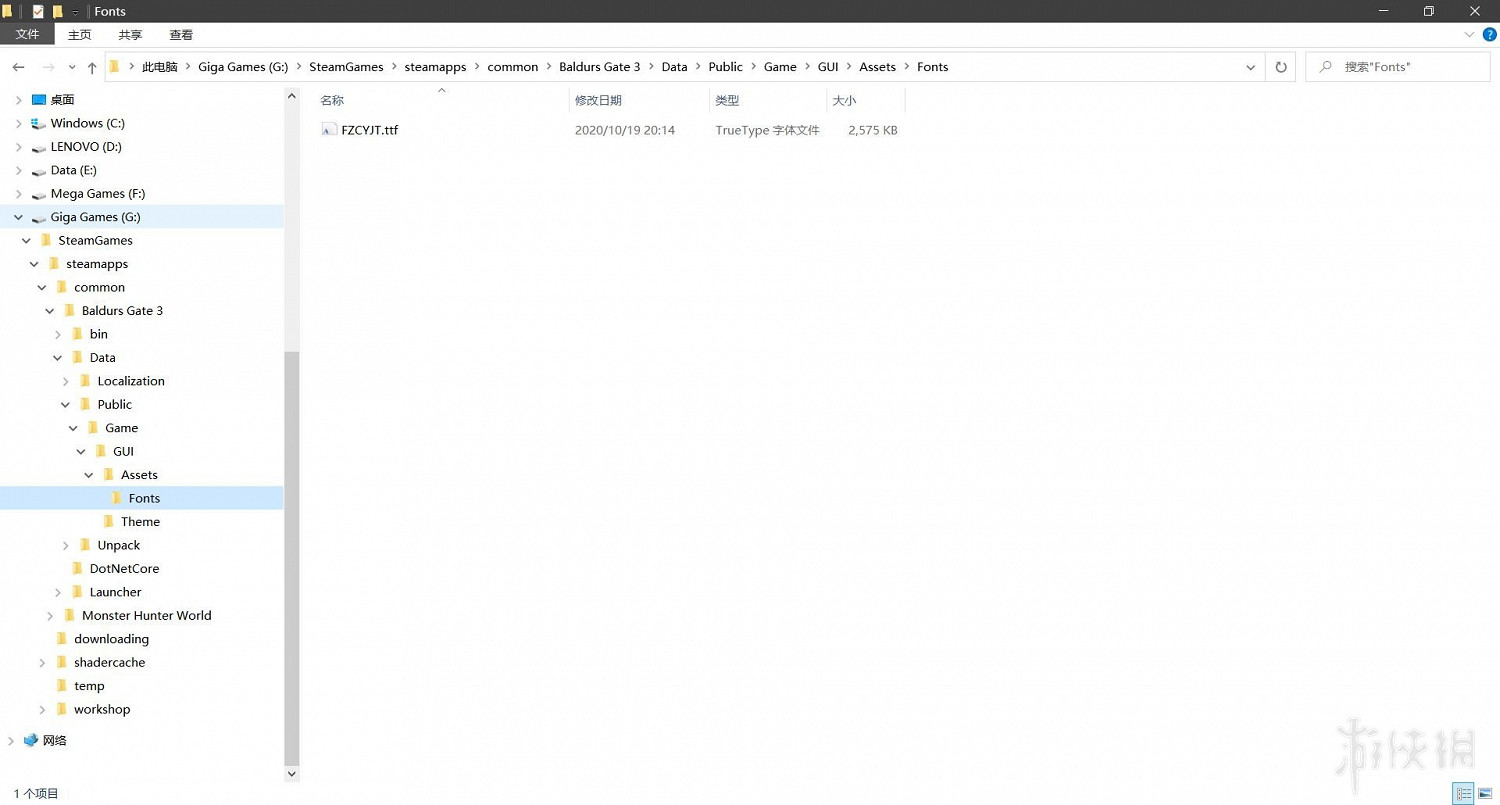Viewport: 1500px width, 805px height.
Task: Open recent locations dropdown arrow
Action: click(x=71, y=67)
